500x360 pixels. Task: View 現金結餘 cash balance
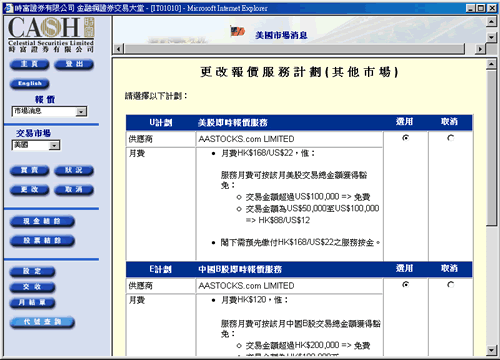tap(42, 221)
